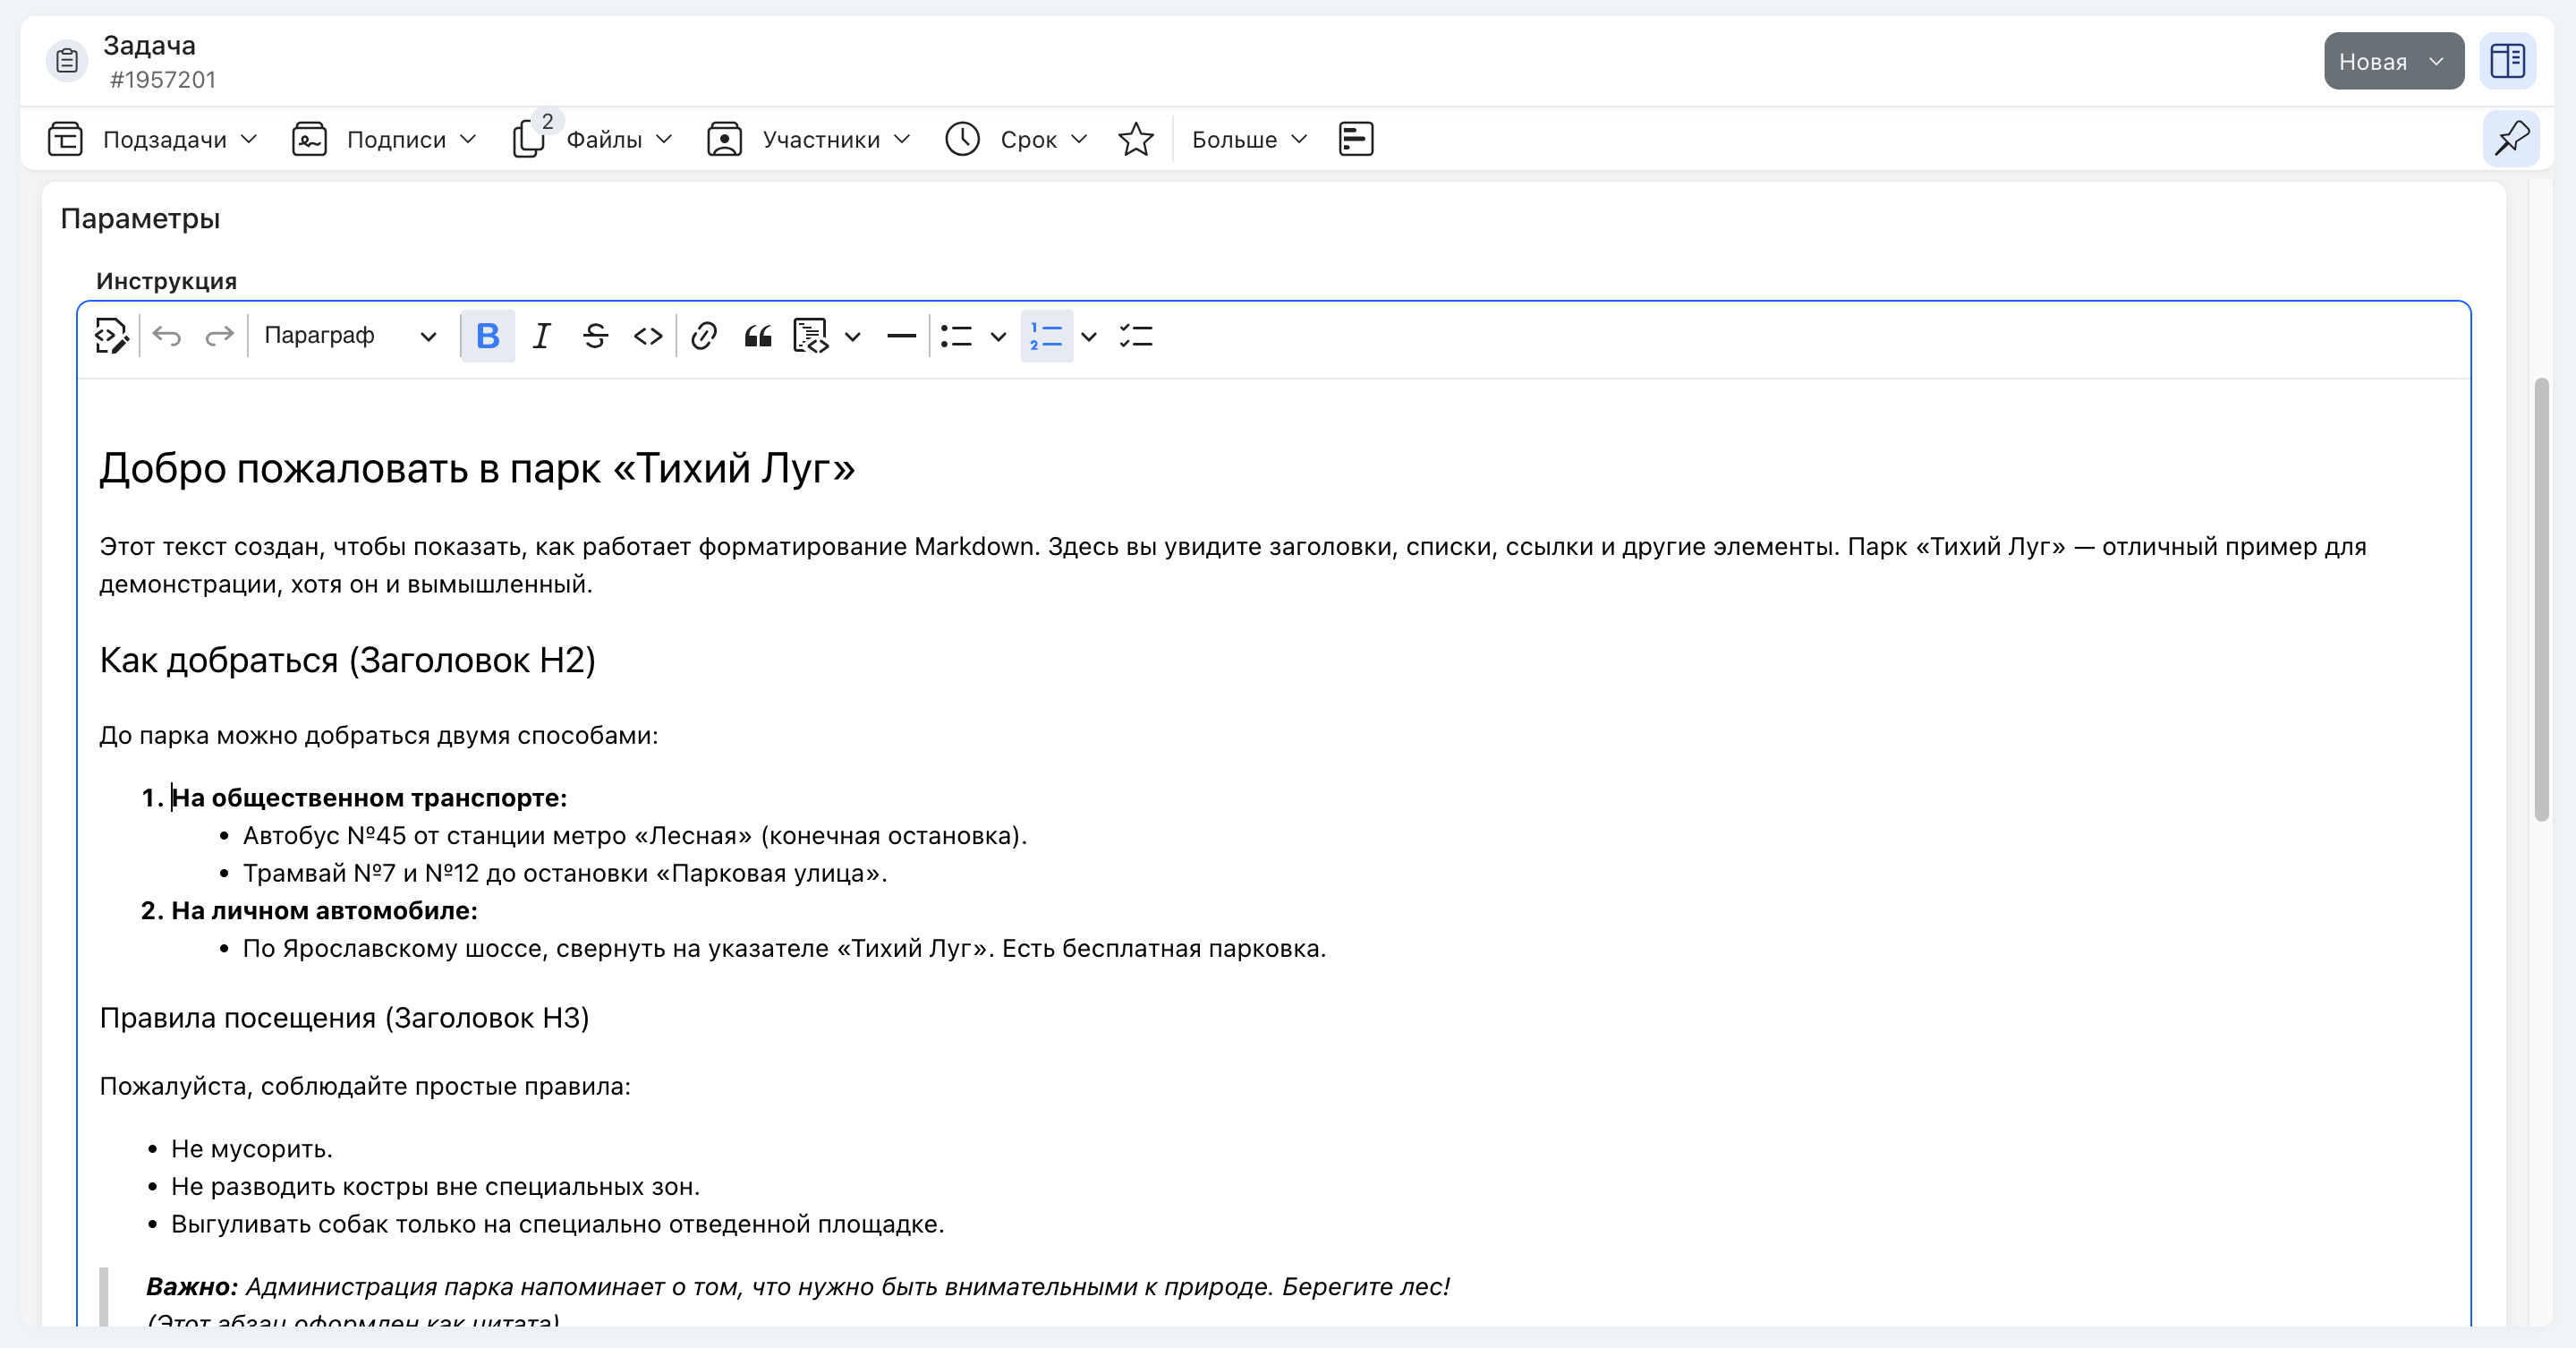Open the Файлы menu
Image resolution: width=2576 pixels, height=1348 pixels.
point(593,139)
